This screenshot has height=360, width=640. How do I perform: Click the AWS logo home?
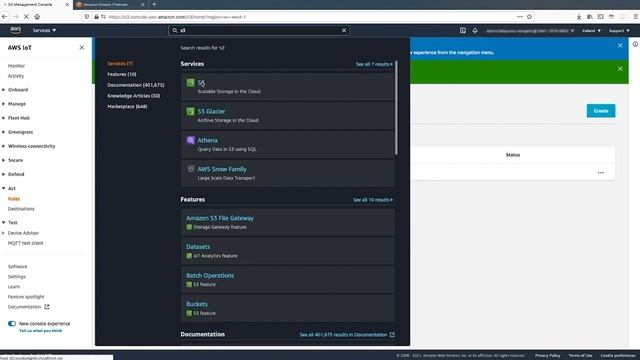pyautogui.click(x=16, y=30)
